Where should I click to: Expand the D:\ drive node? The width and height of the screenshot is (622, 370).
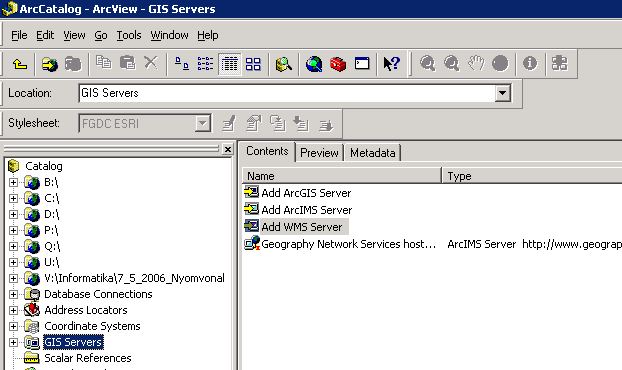pyautogui.click(x=13, y=215)
